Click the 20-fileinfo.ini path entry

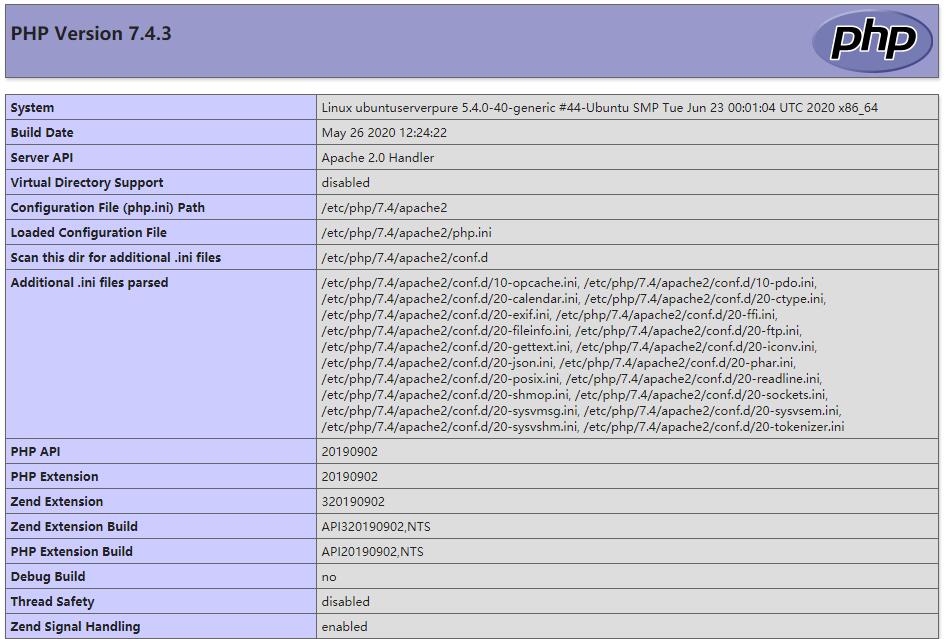click(446, 330)
